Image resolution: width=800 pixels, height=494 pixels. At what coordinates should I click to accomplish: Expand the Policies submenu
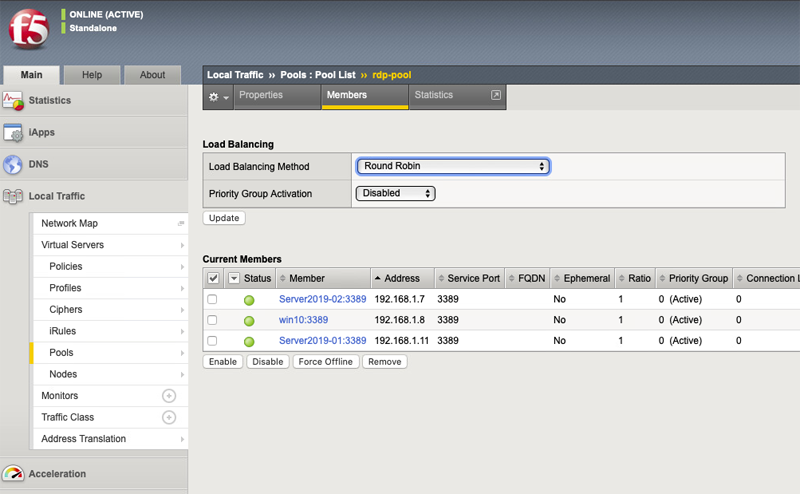point(182,267)
